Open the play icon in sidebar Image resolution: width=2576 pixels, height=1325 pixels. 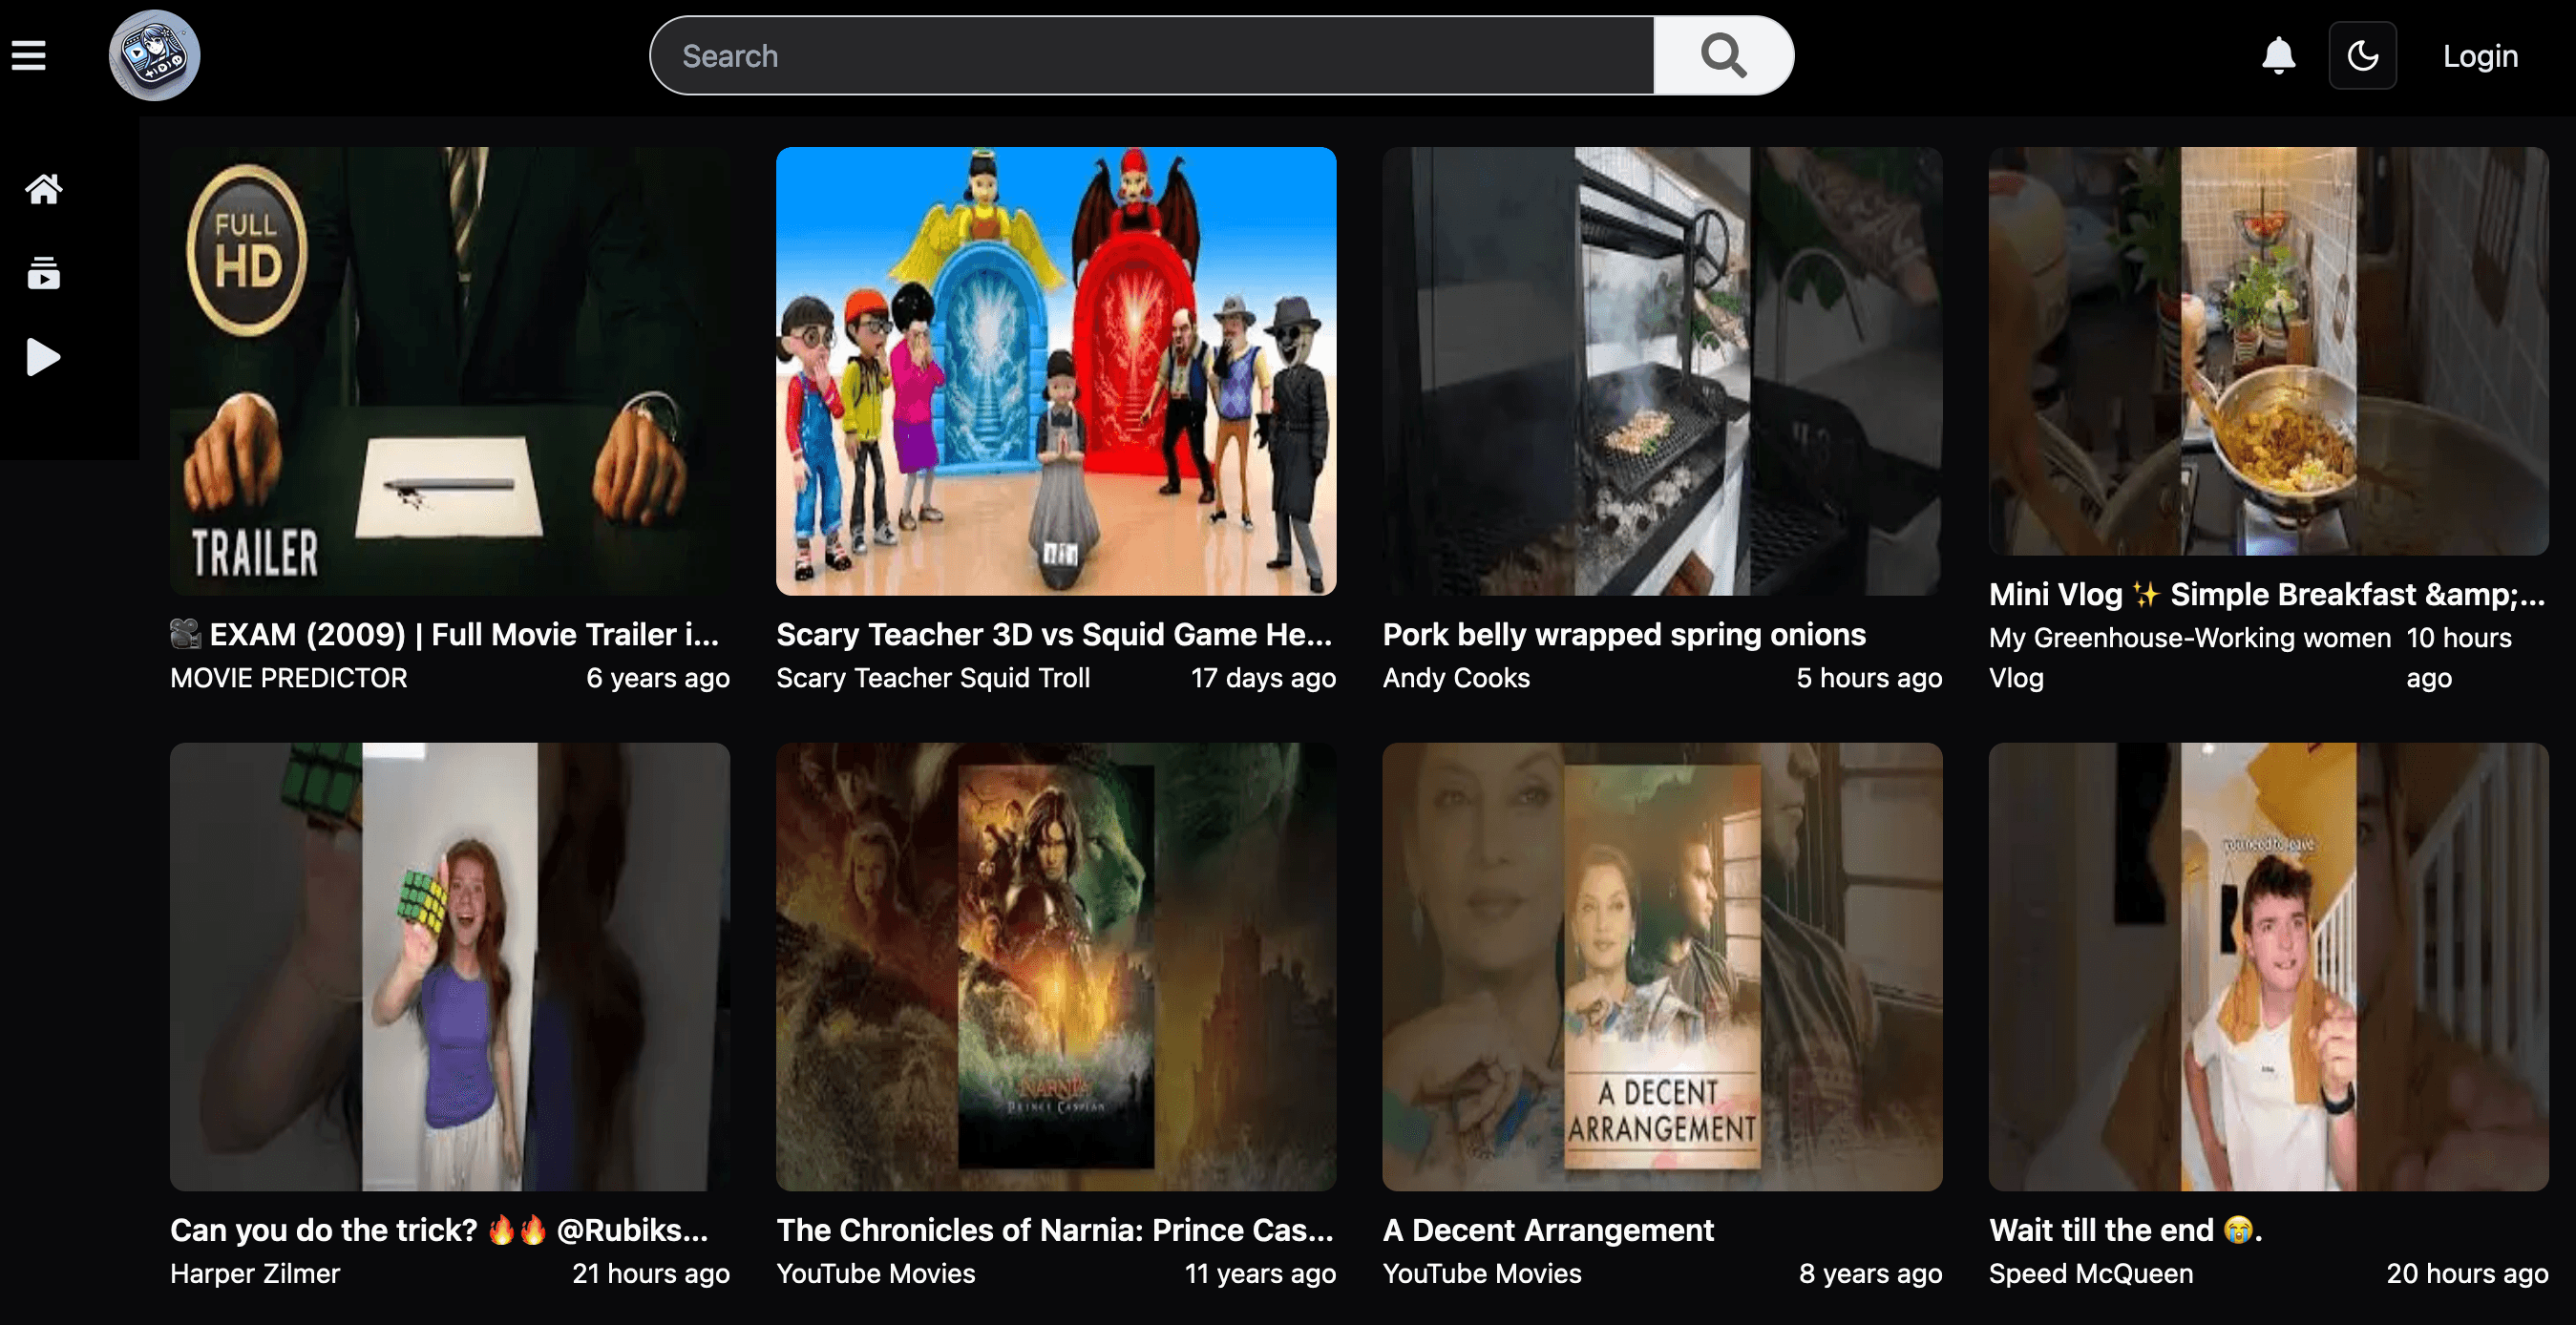[43, 357]
